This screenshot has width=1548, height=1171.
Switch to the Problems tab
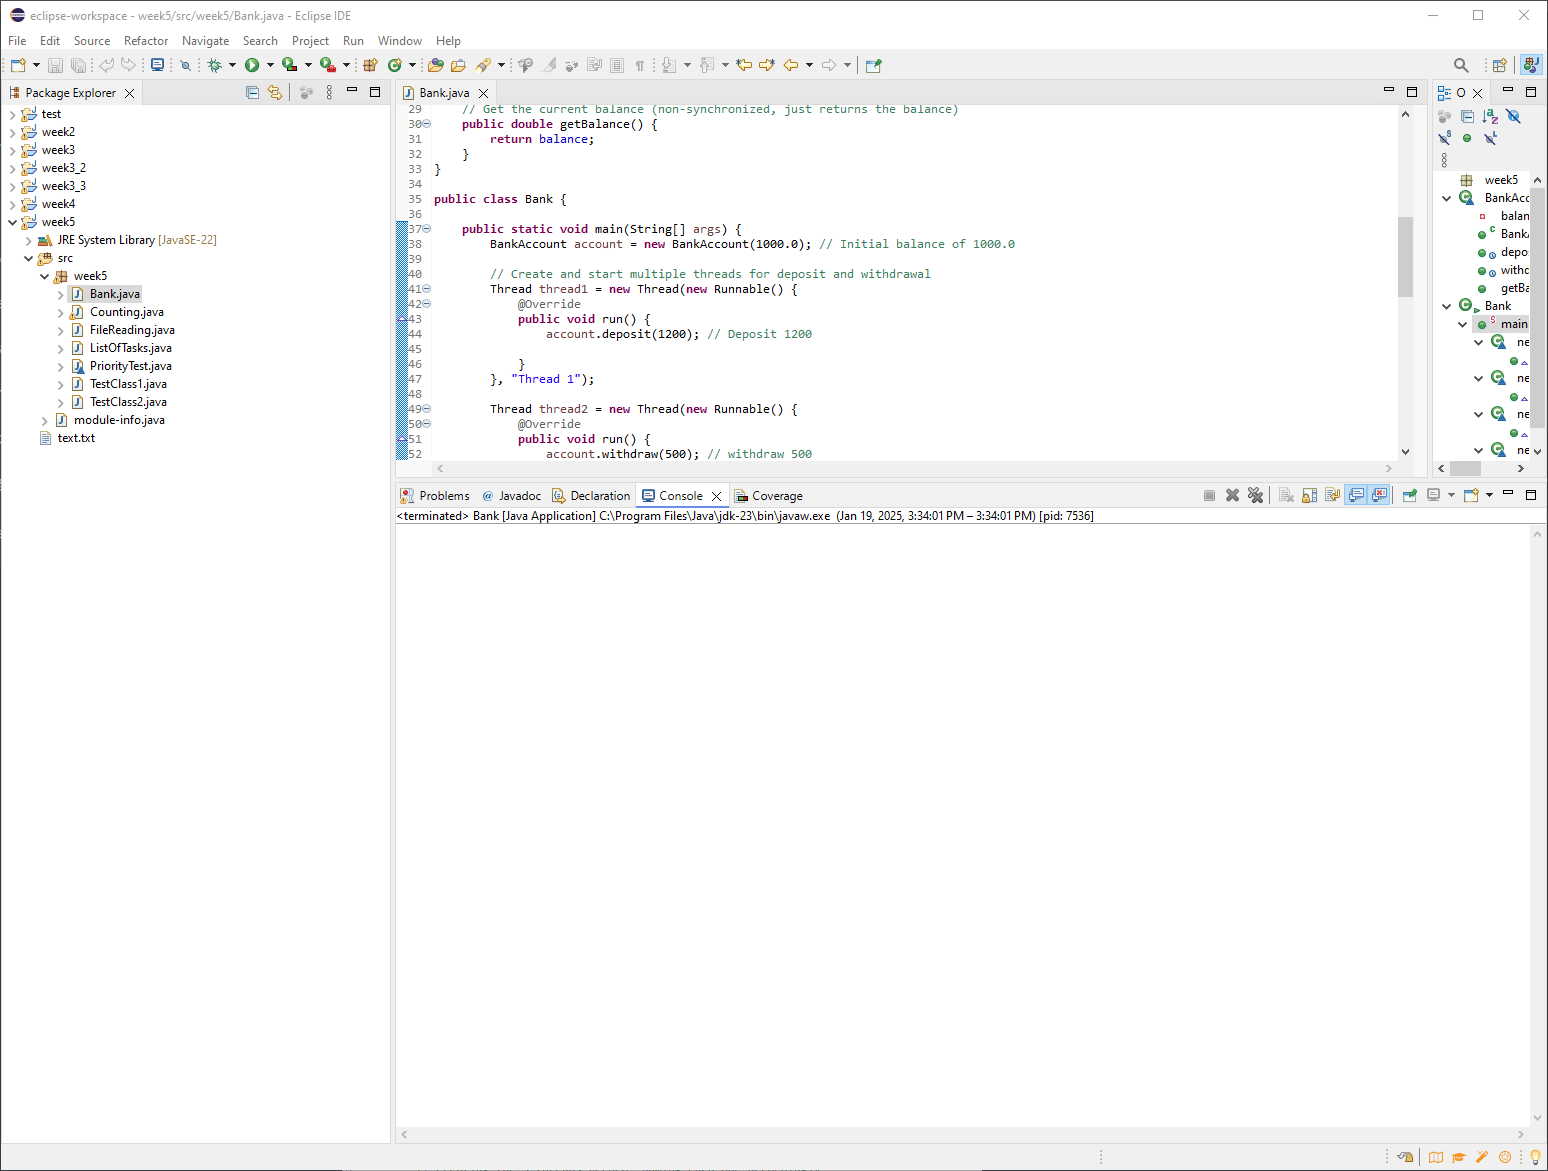tap(443, 496)
